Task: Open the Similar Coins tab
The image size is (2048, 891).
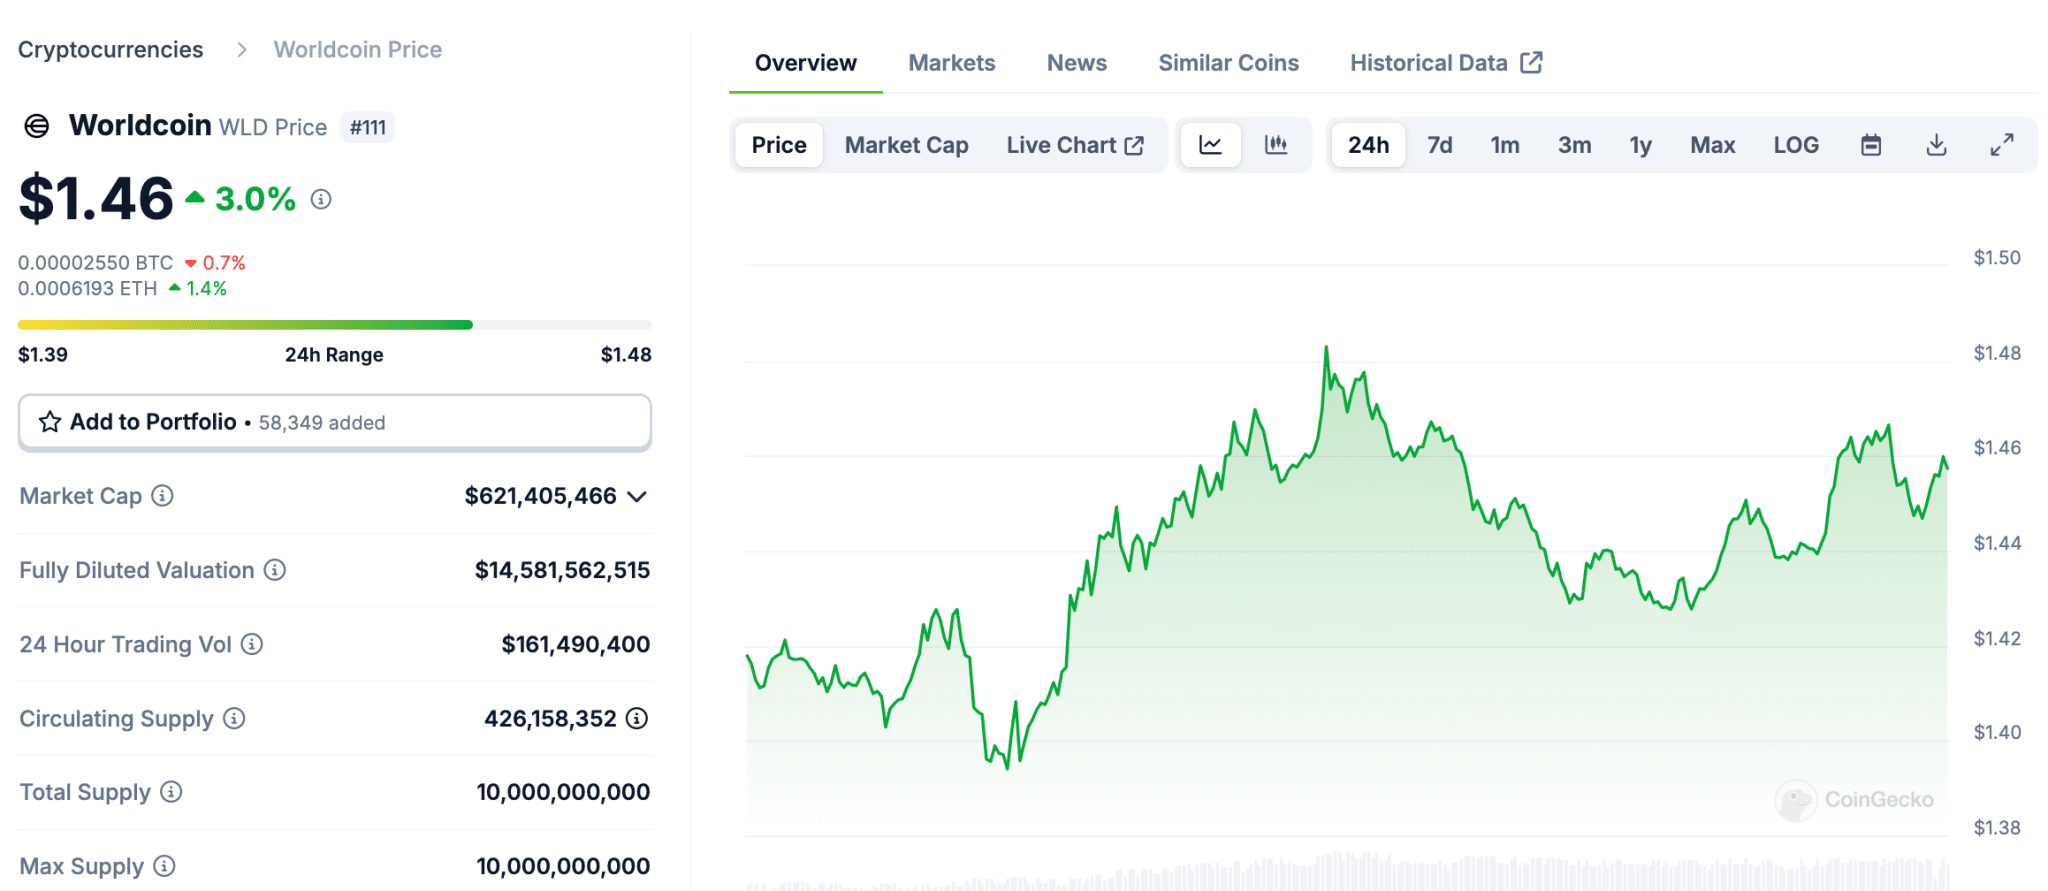Action: tap(1229, 63)
